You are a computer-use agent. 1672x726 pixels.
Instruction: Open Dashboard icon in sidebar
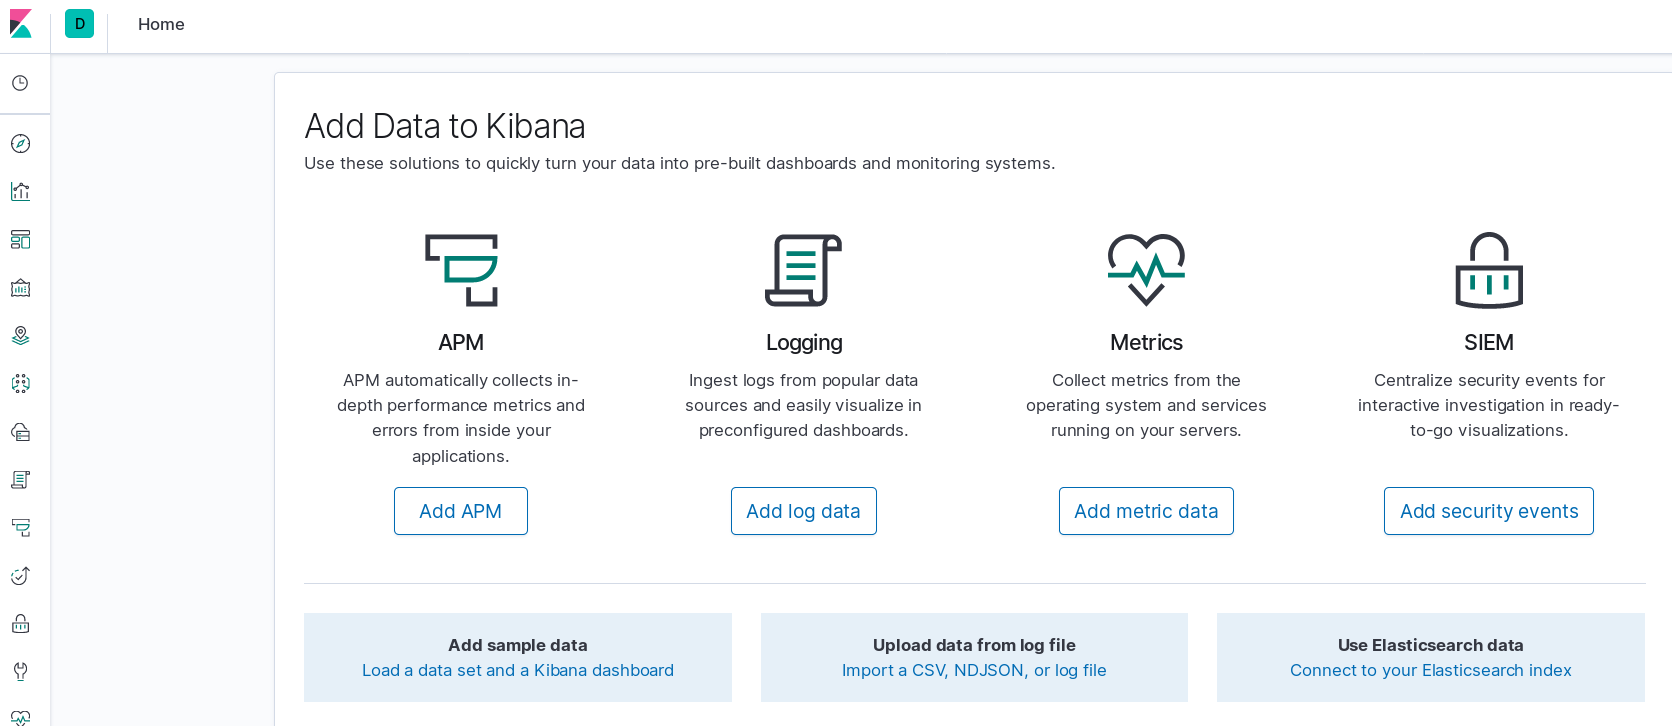20,239
